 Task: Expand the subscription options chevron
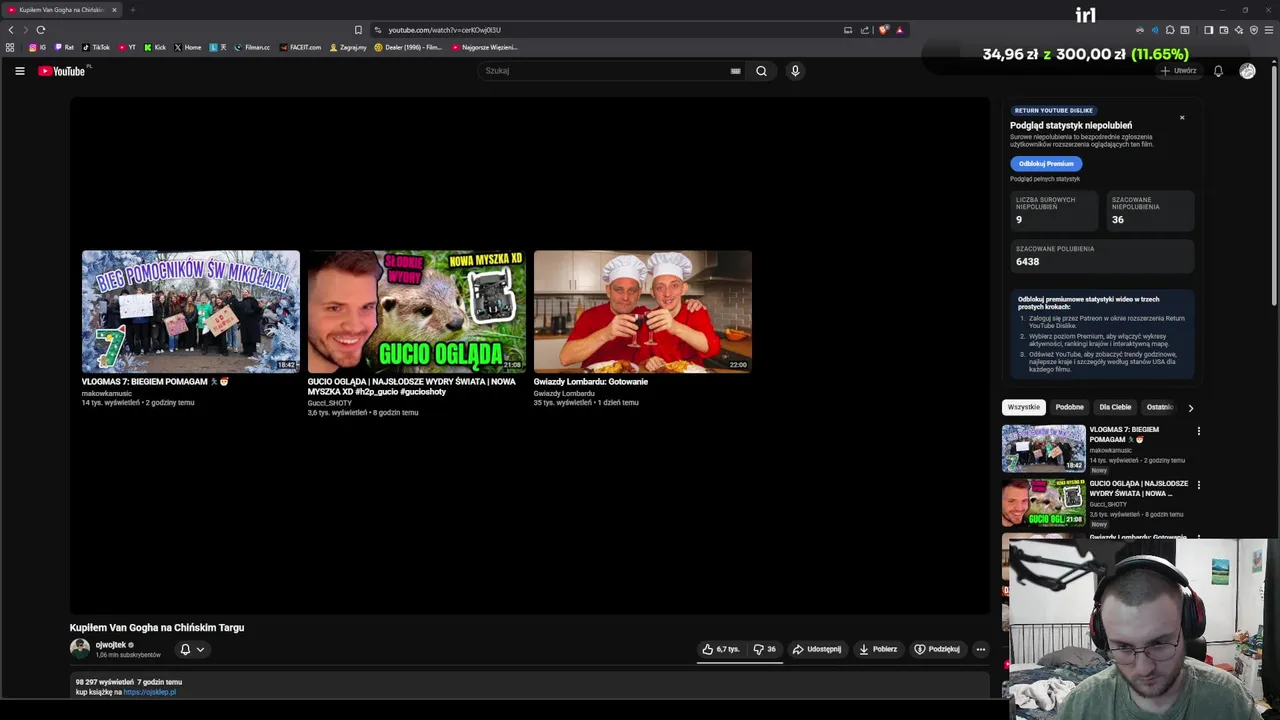(x=200, y=649)
